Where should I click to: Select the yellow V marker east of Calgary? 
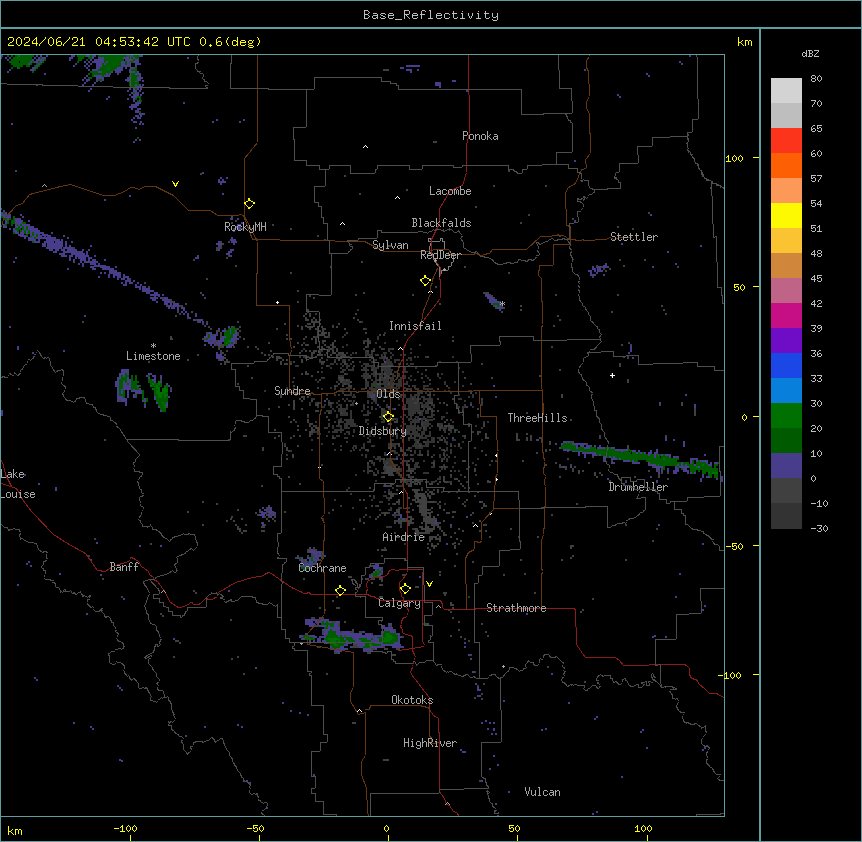[429, 584]
